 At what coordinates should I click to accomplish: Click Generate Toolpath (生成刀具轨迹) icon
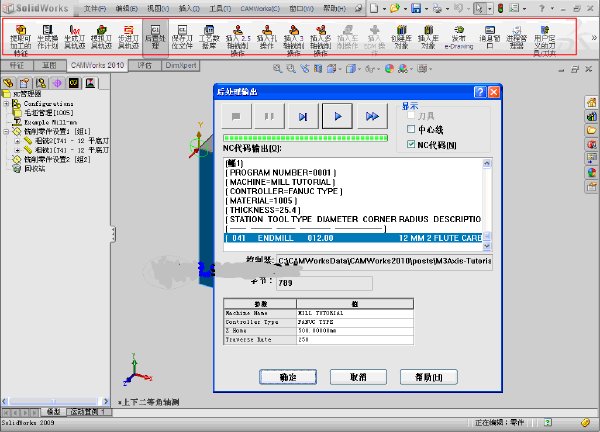(74, 37)
